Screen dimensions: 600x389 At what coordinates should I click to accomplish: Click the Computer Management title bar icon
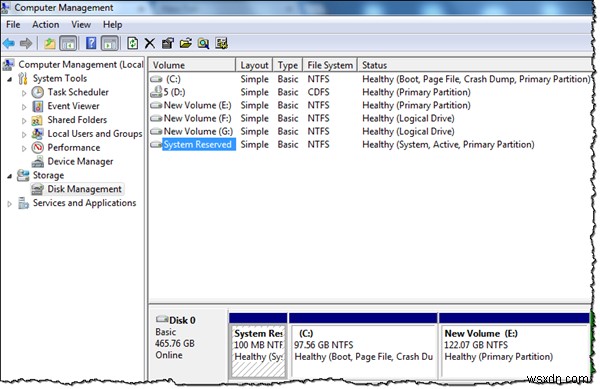point(5,7)
